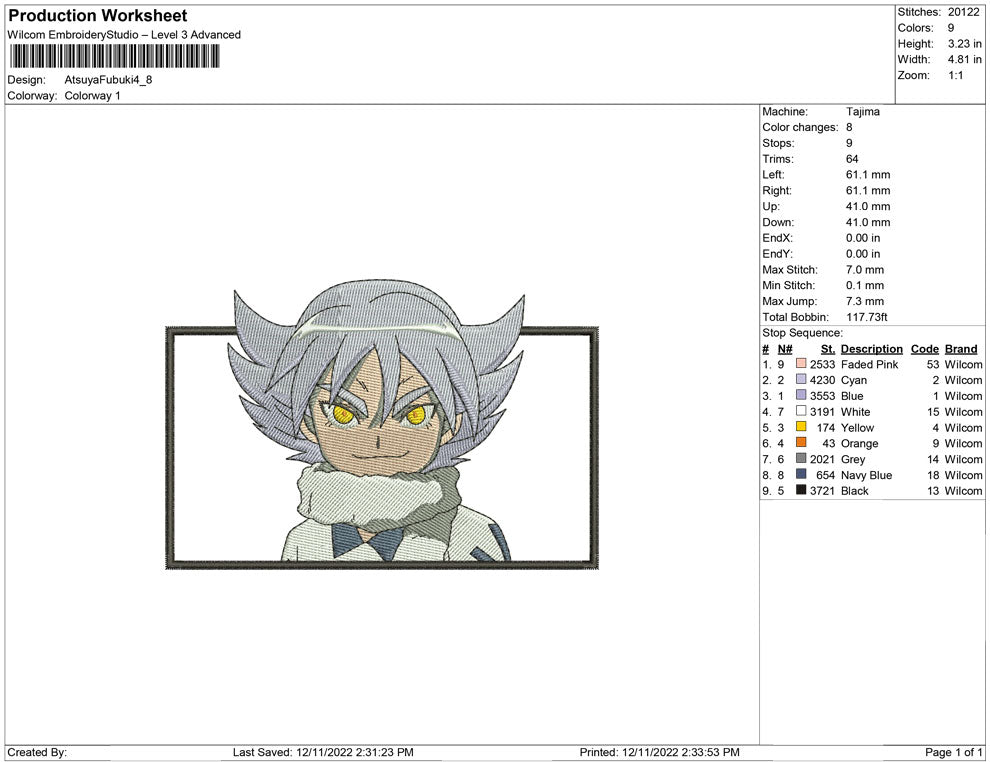Click the Grey thread color swatch
990x762 pixels.
(x=801, y=458)
